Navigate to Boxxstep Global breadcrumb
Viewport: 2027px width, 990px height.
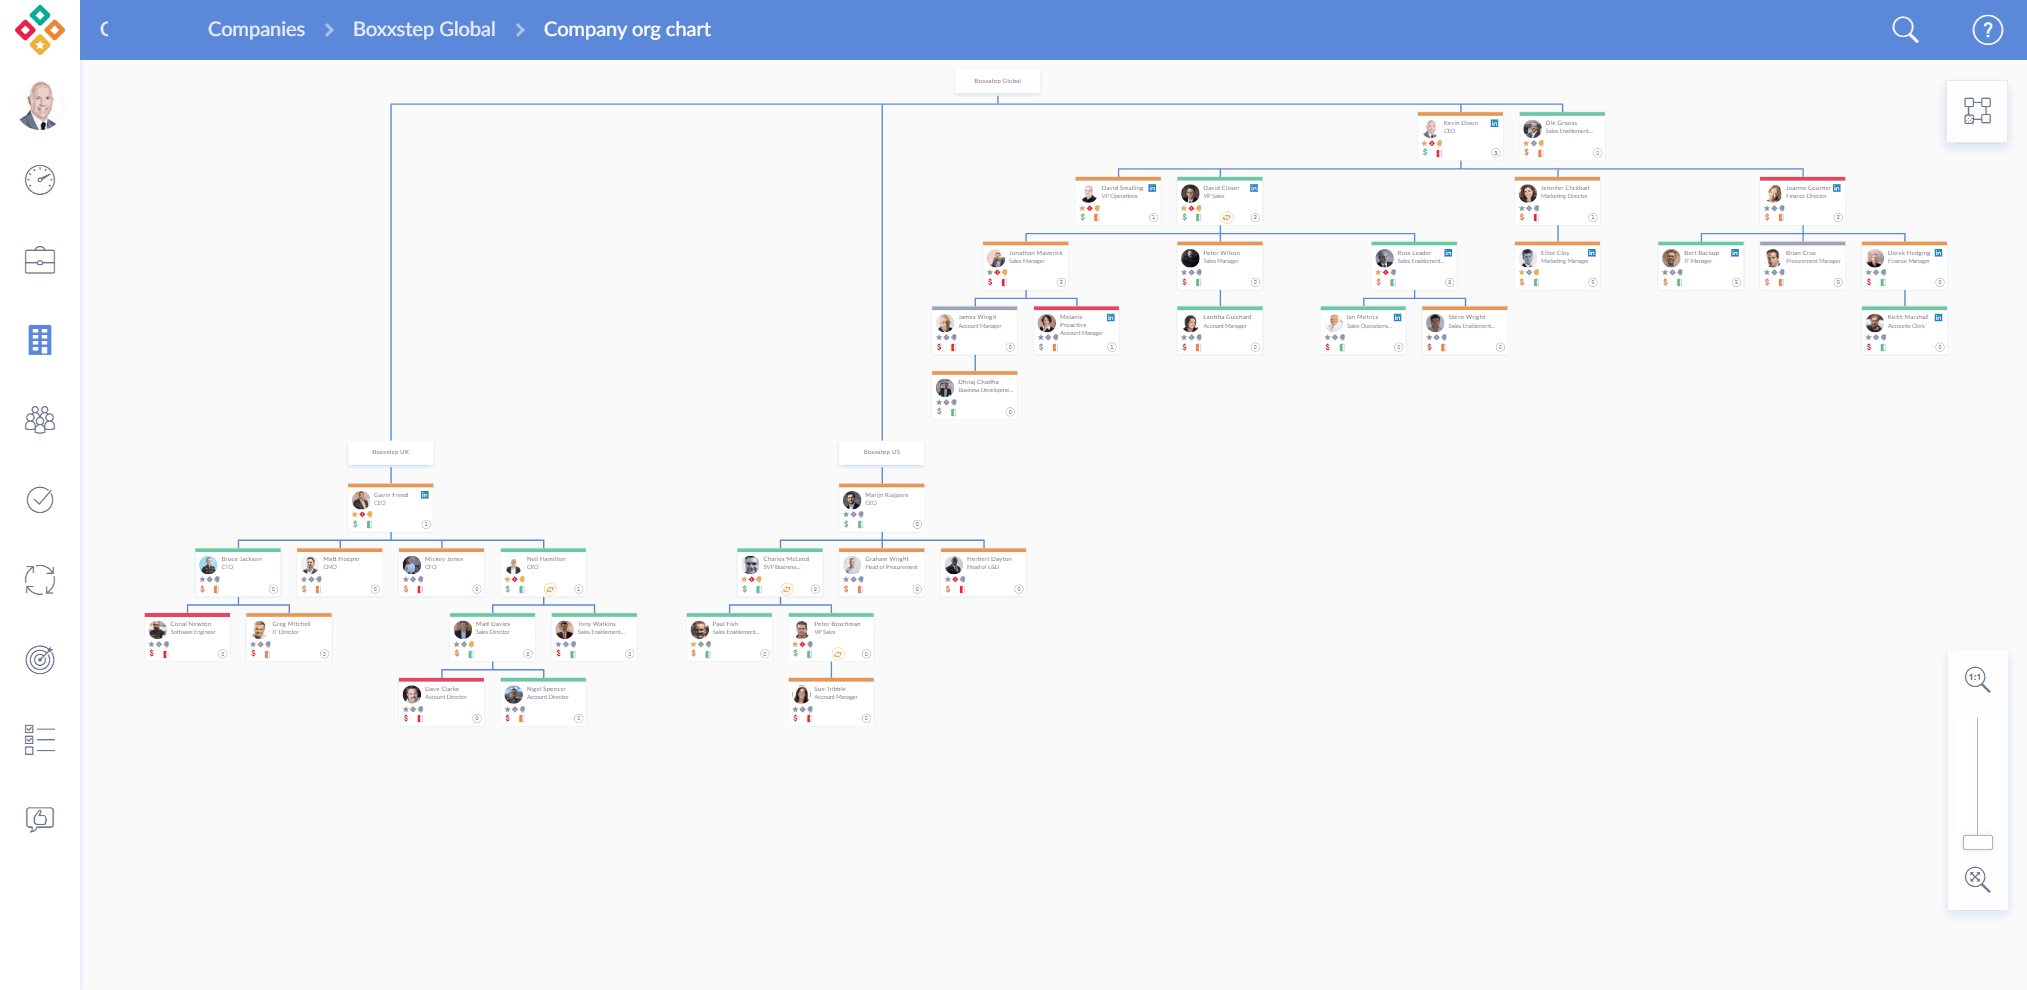[x=424, y=30]
